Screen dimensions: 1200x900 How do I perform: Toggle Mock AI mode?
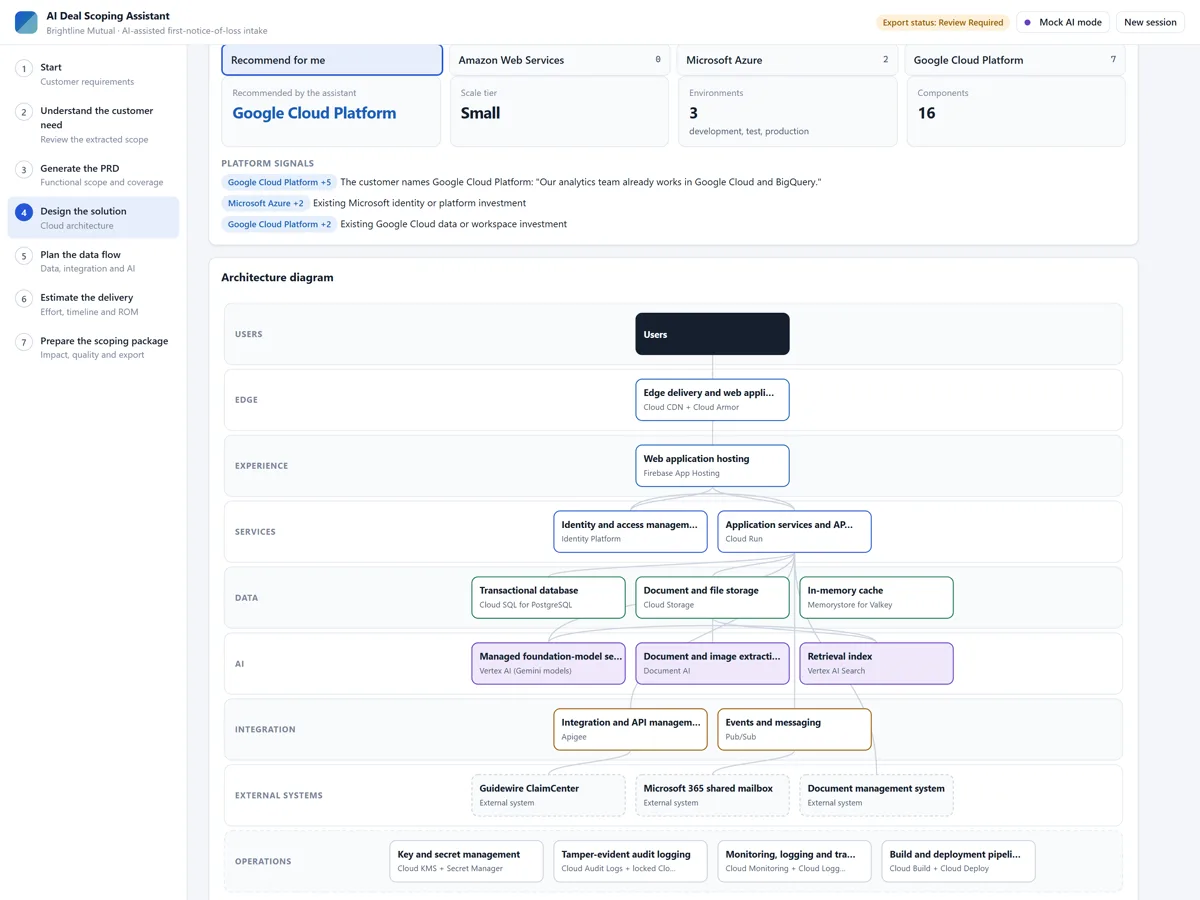click(x=1063, y=22)
